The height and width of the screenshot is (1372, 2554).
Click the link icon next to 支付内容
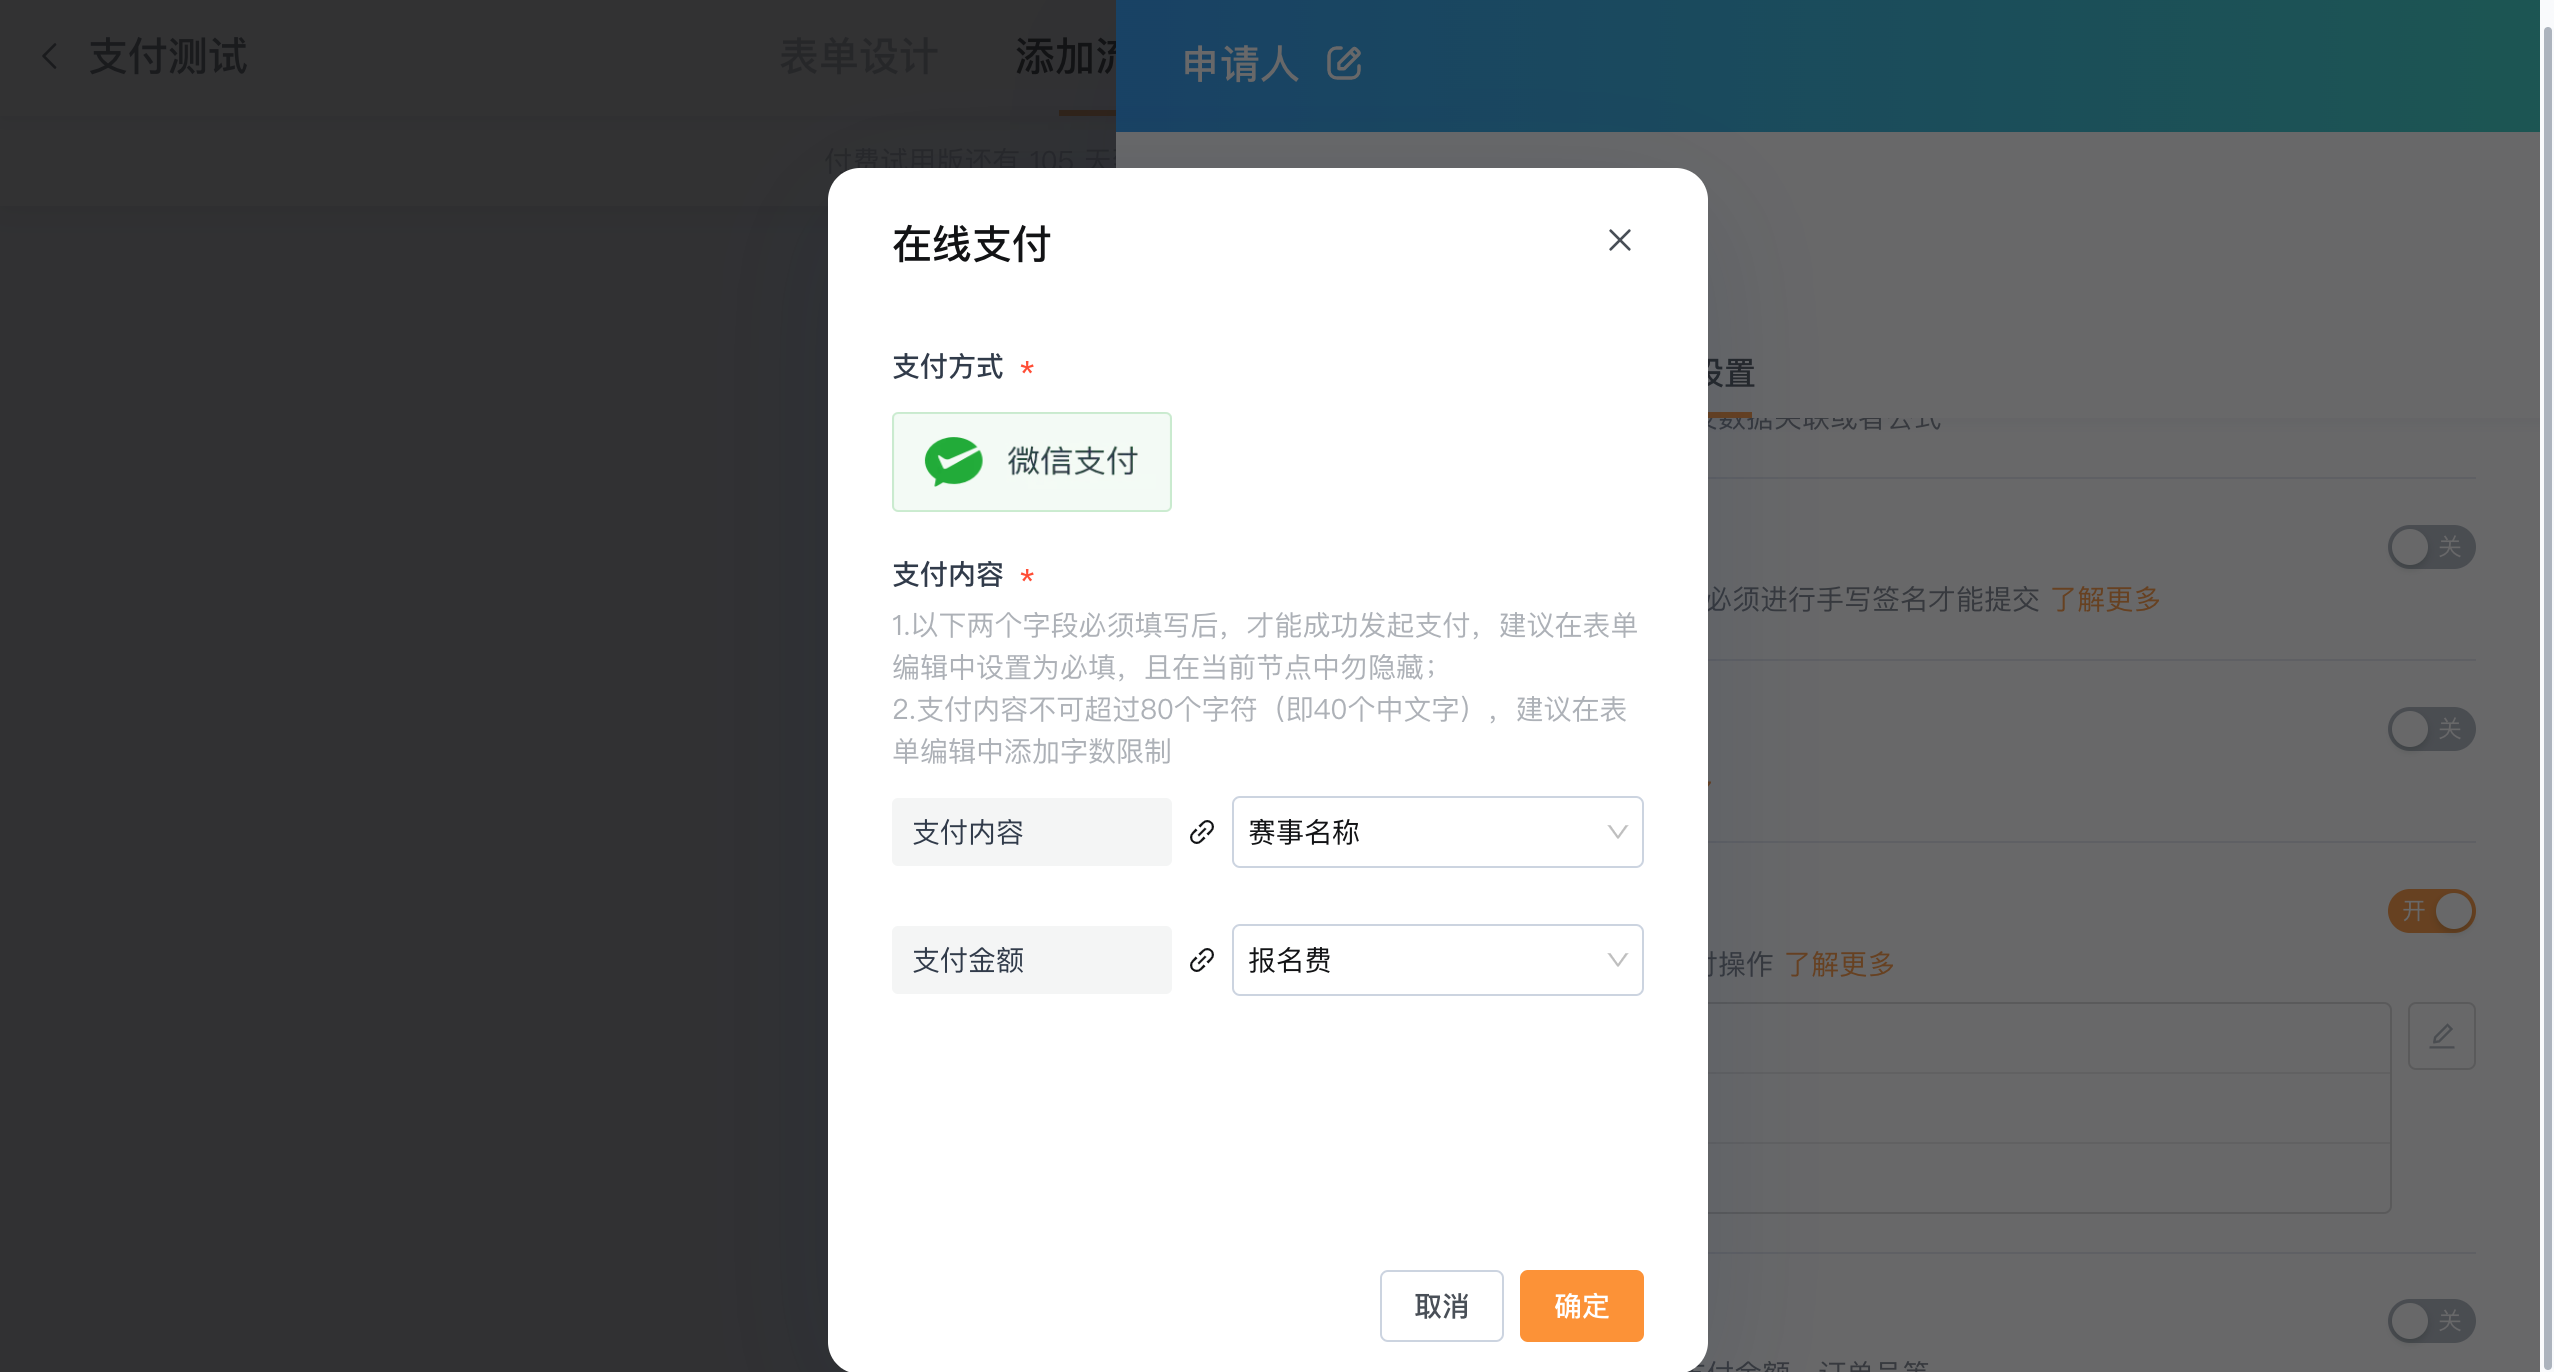[1201, 832]
